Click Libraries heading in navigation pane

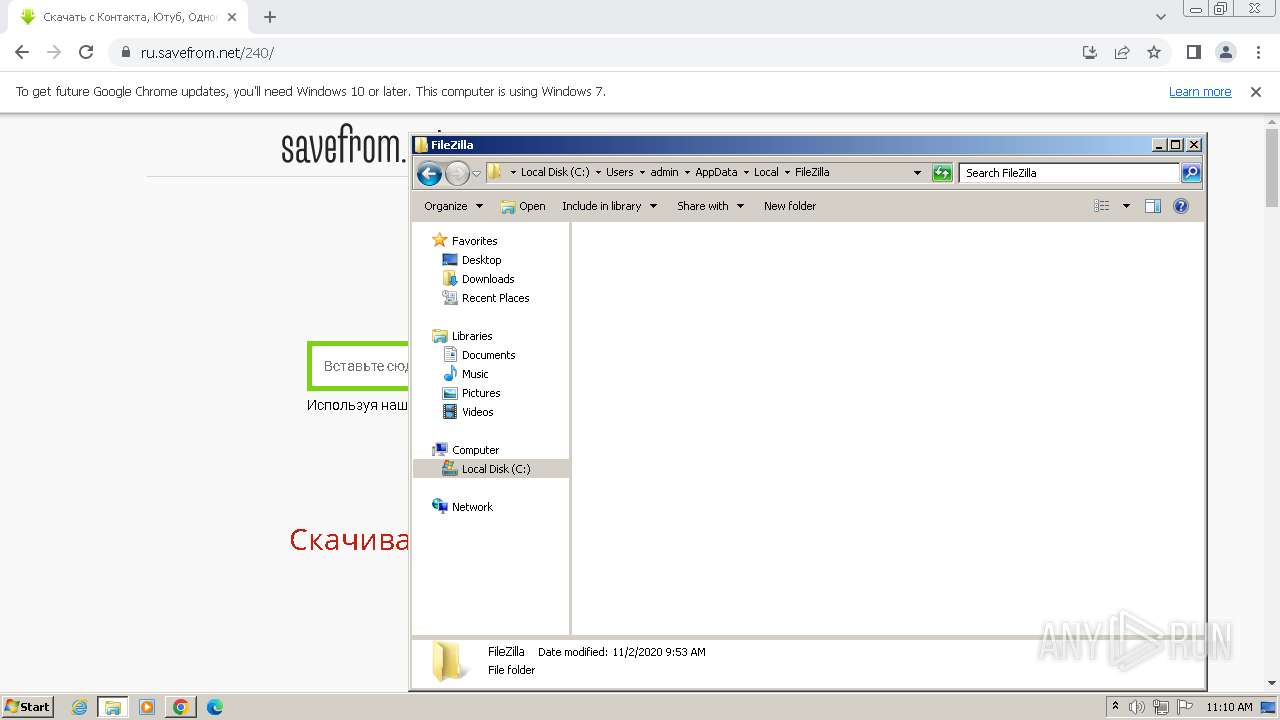point(472,336)
